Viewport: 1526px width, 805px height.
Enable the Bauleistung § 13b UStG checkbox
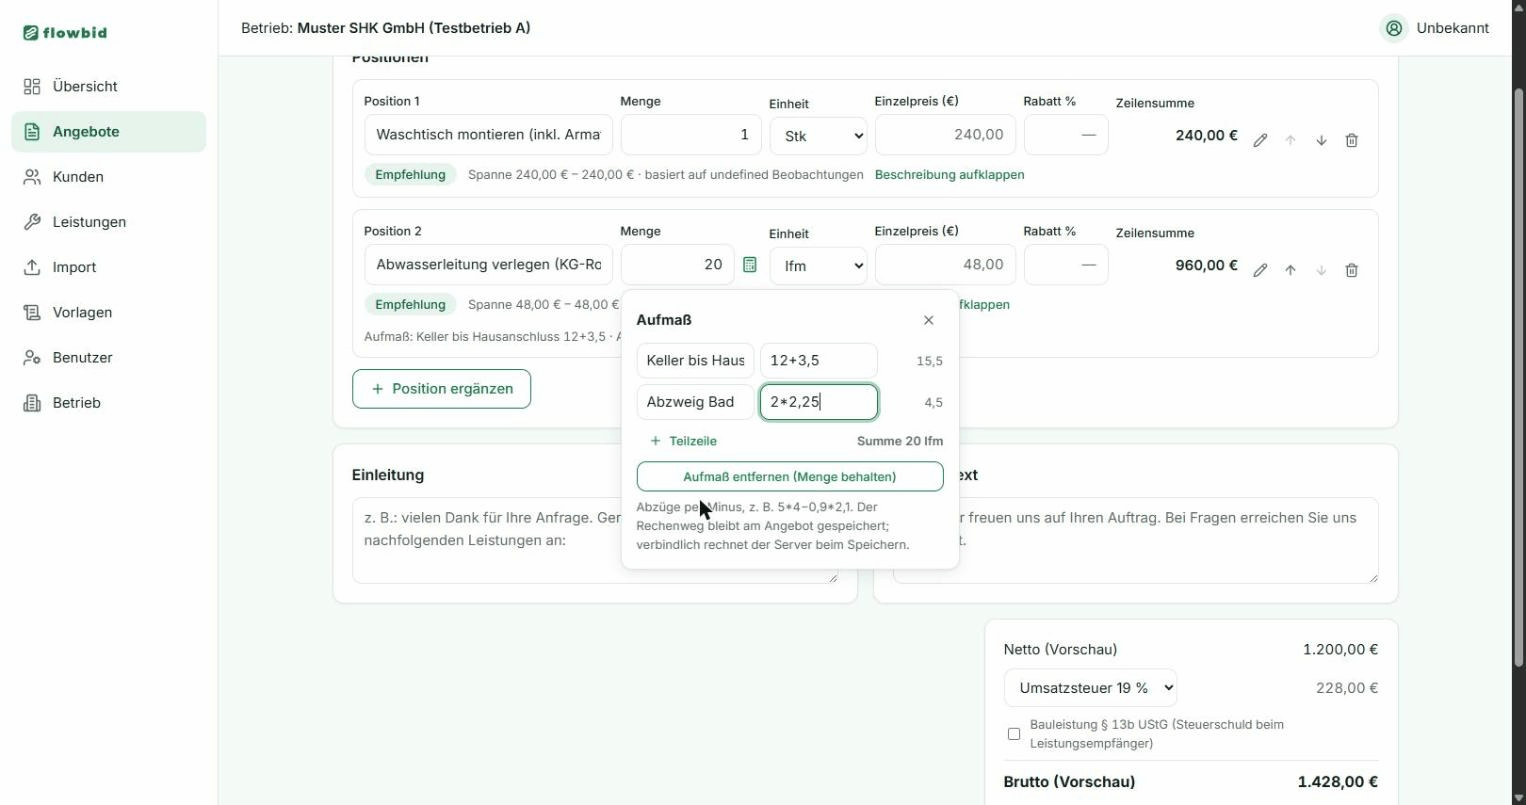pos(1014,734)
